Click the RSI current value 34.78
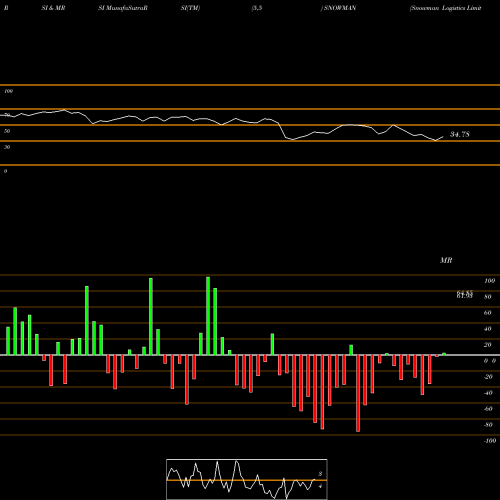500x500 pixels. point(460,134)
